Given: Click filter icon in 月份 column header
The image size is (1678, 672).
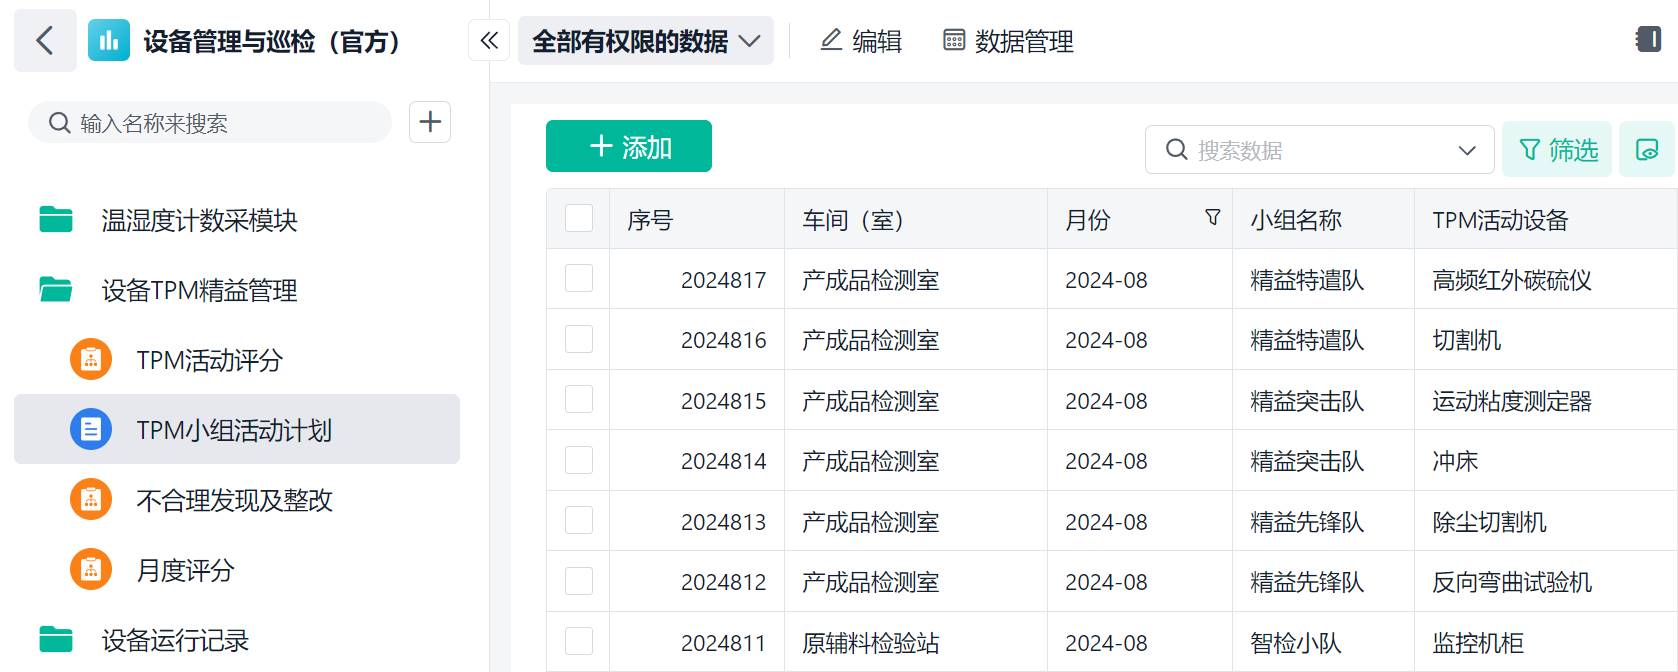Looking at the screenshot, I should click(x=1212, y=218).
